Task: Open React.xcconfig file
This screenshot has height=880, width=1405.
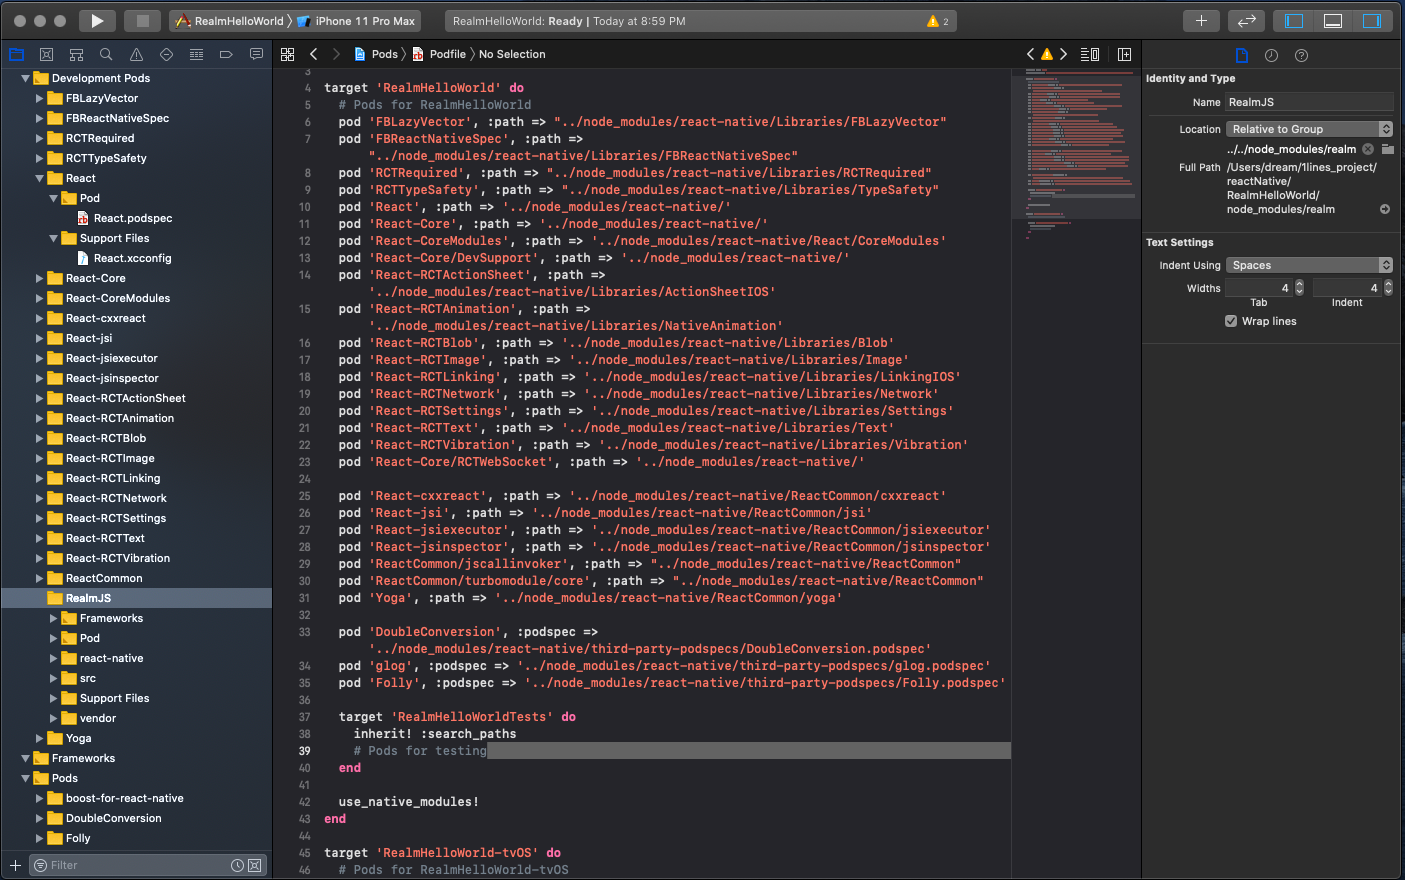Action: coord(132,258)
